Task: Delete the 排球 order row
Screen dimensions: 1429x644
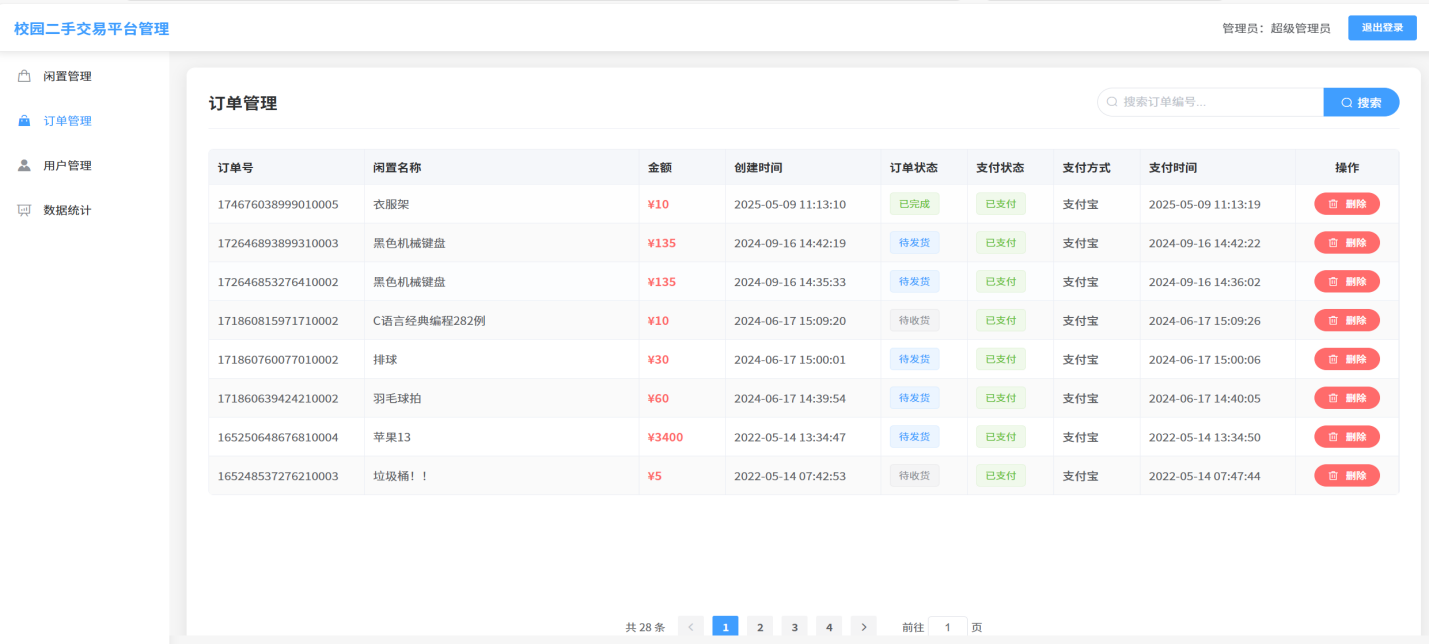Action: pos(1346,359)
